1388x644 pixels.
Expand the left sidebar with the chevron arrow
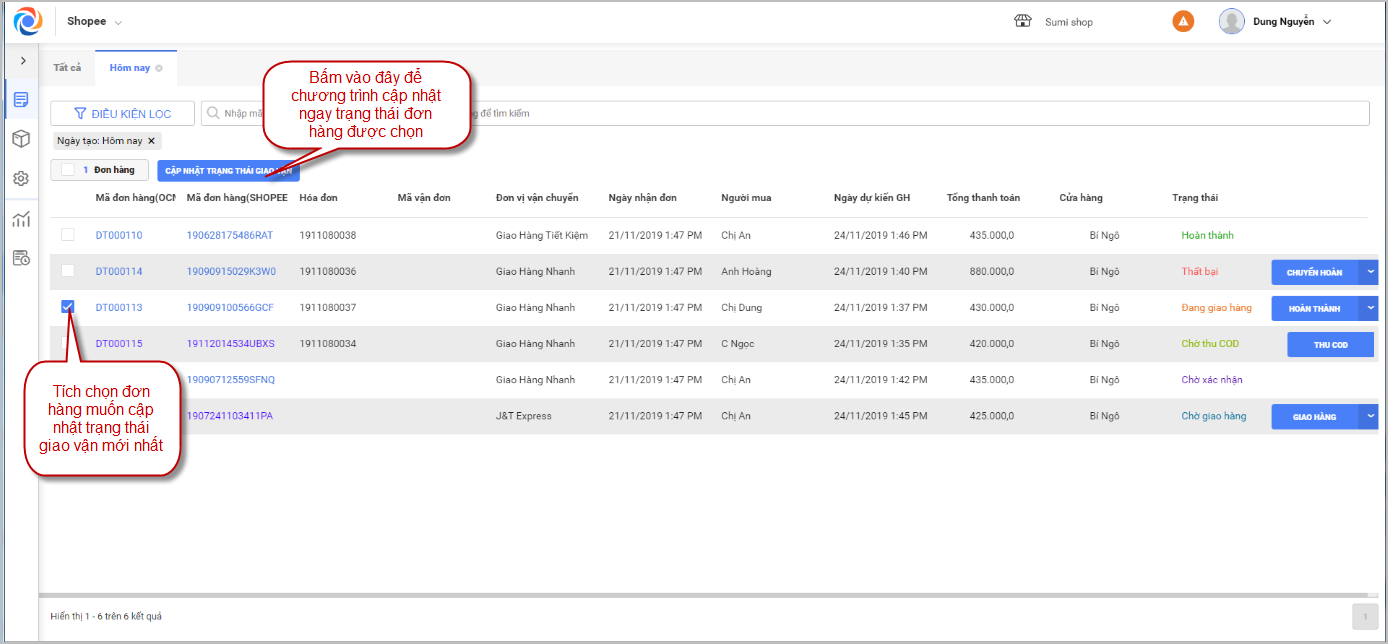23,61
